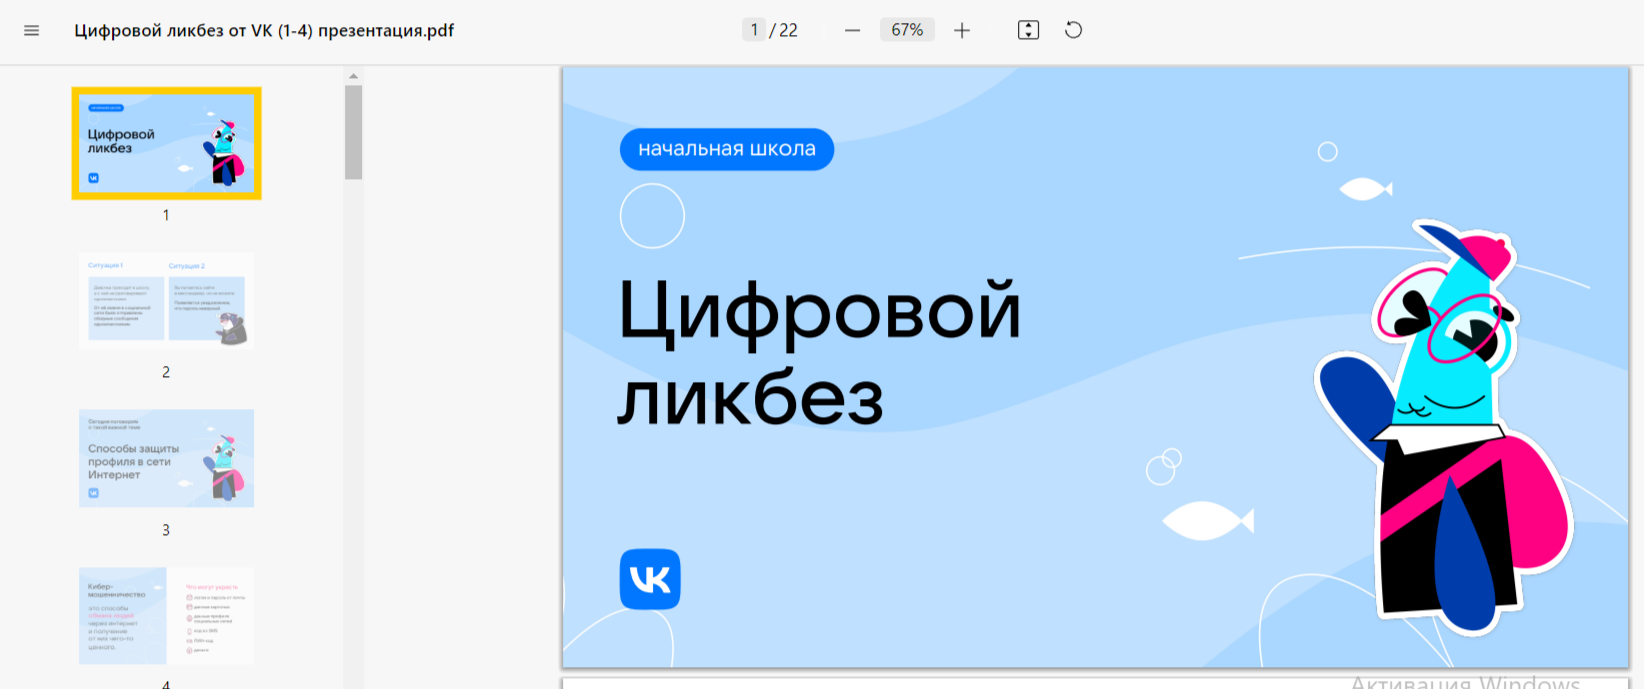The image size is (1644, 689).
Task: Click the page label '3' under third thumbnail
Action: pyautogui.click(x=166, y=530)
